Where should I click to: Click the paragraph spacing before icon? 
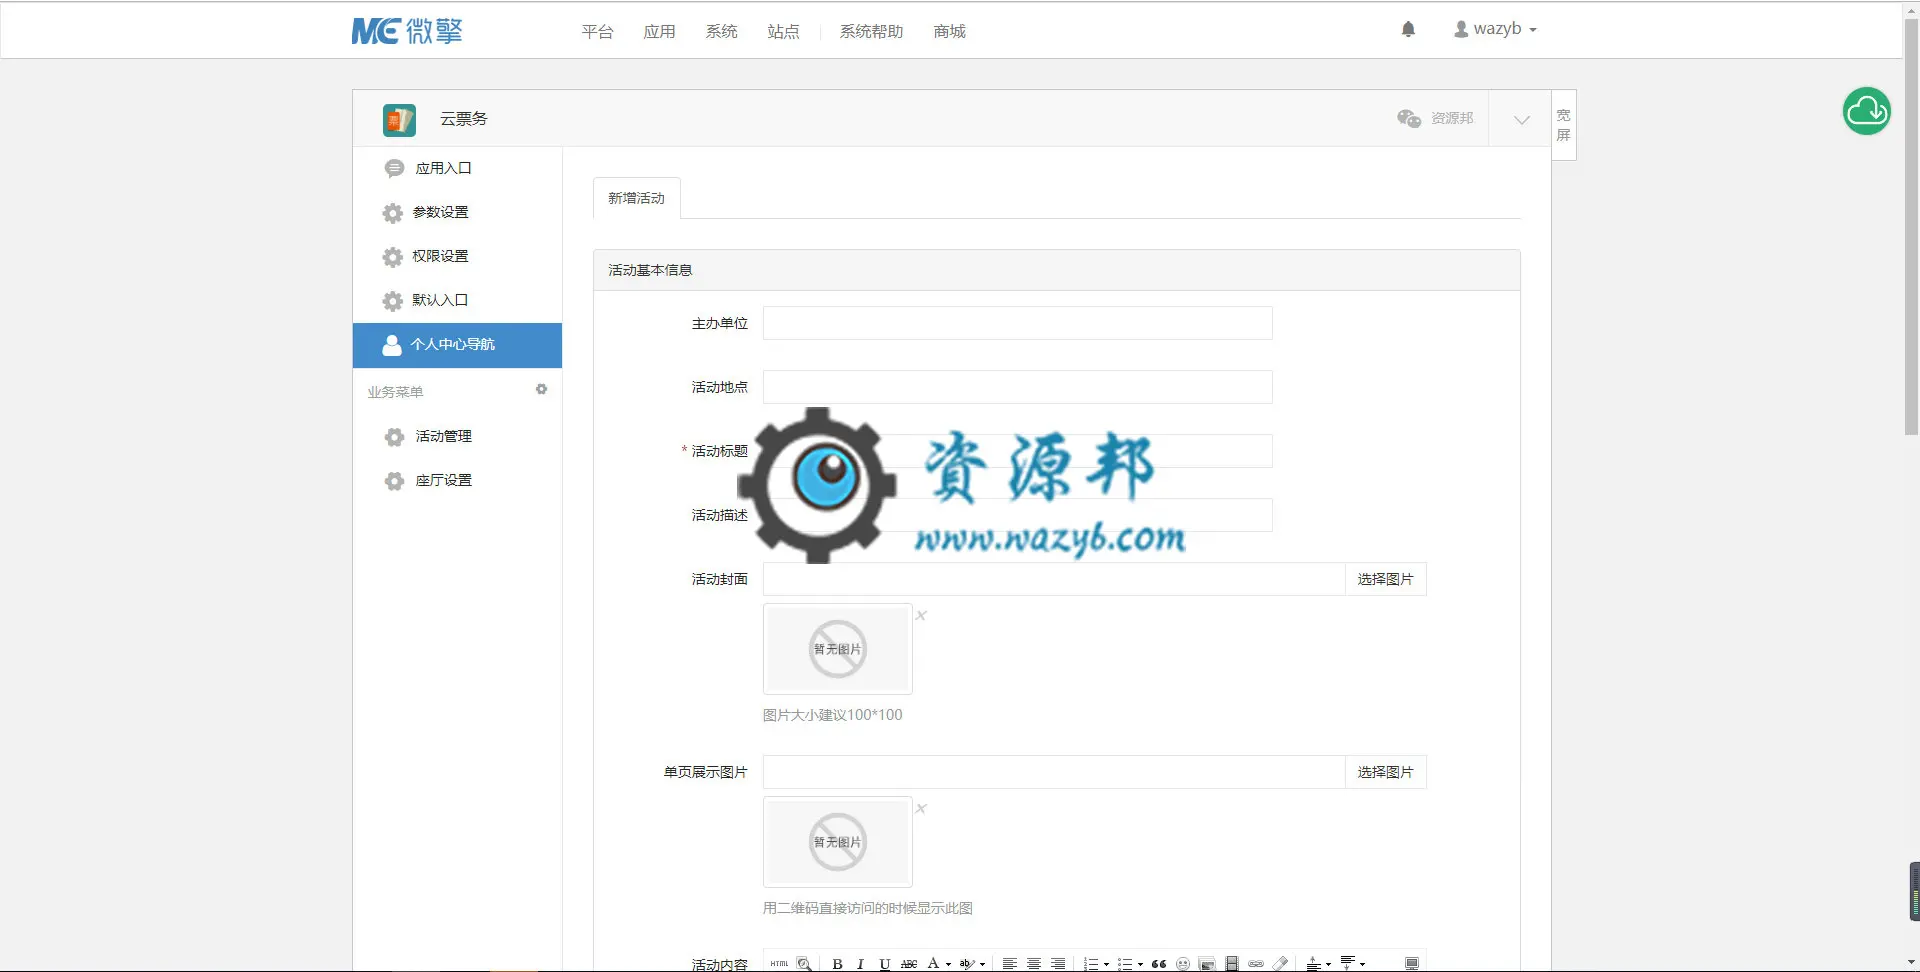(1314, 964)
